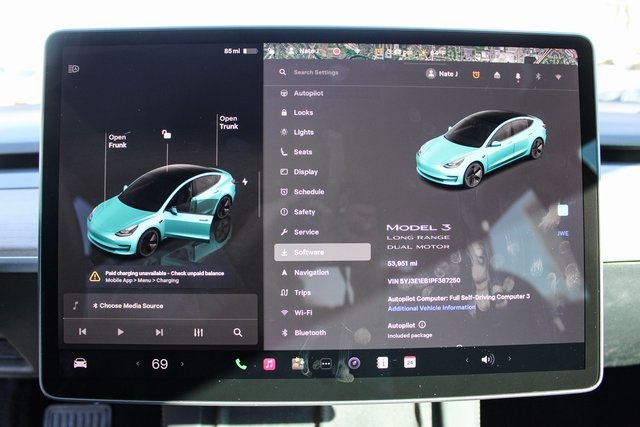
Task: Open the calendar app in the bottom bar
Action: (410, 362)
